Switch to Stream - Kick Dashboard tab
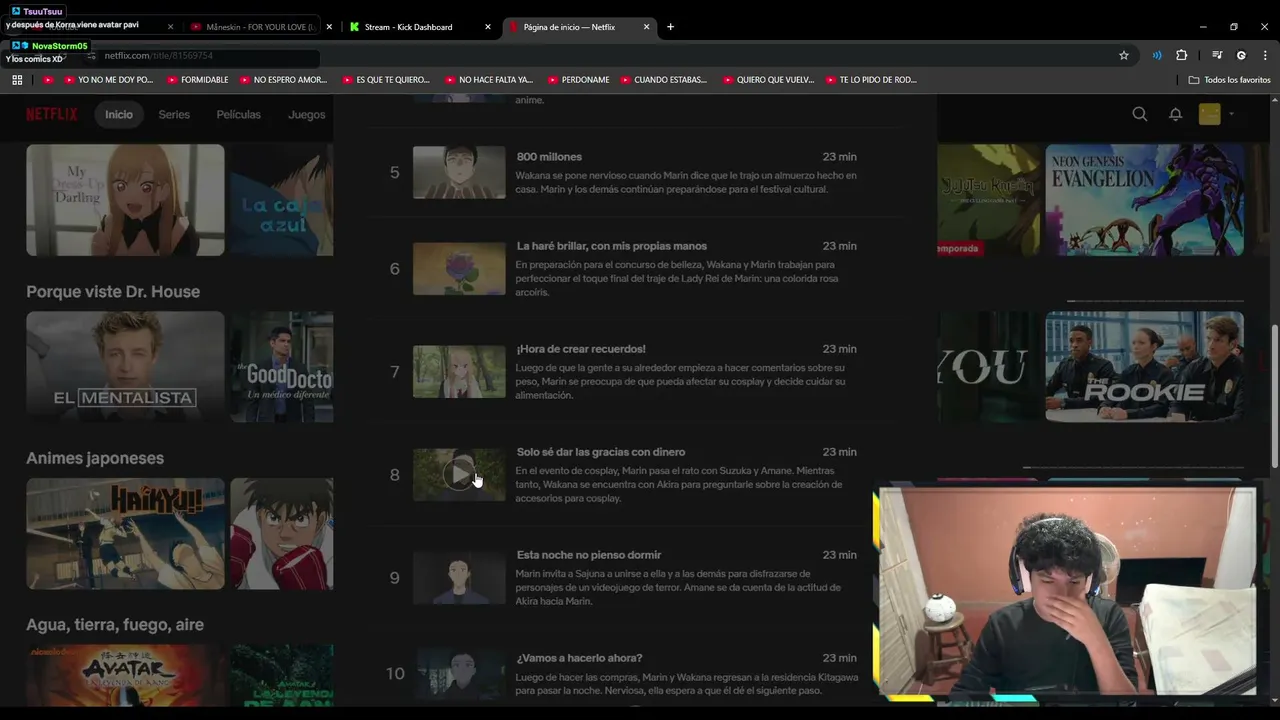The image size is (1280, 720). coord(419,27)
